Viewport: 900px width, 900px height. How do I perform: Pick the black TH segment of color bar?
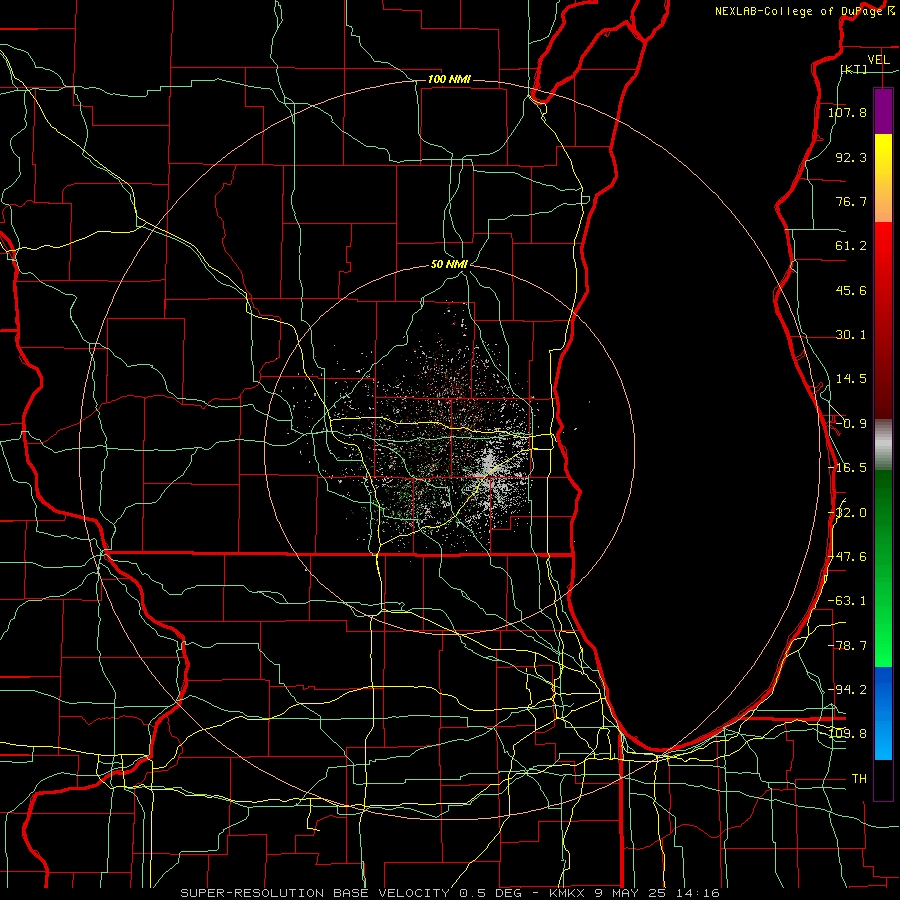[883, 780]
